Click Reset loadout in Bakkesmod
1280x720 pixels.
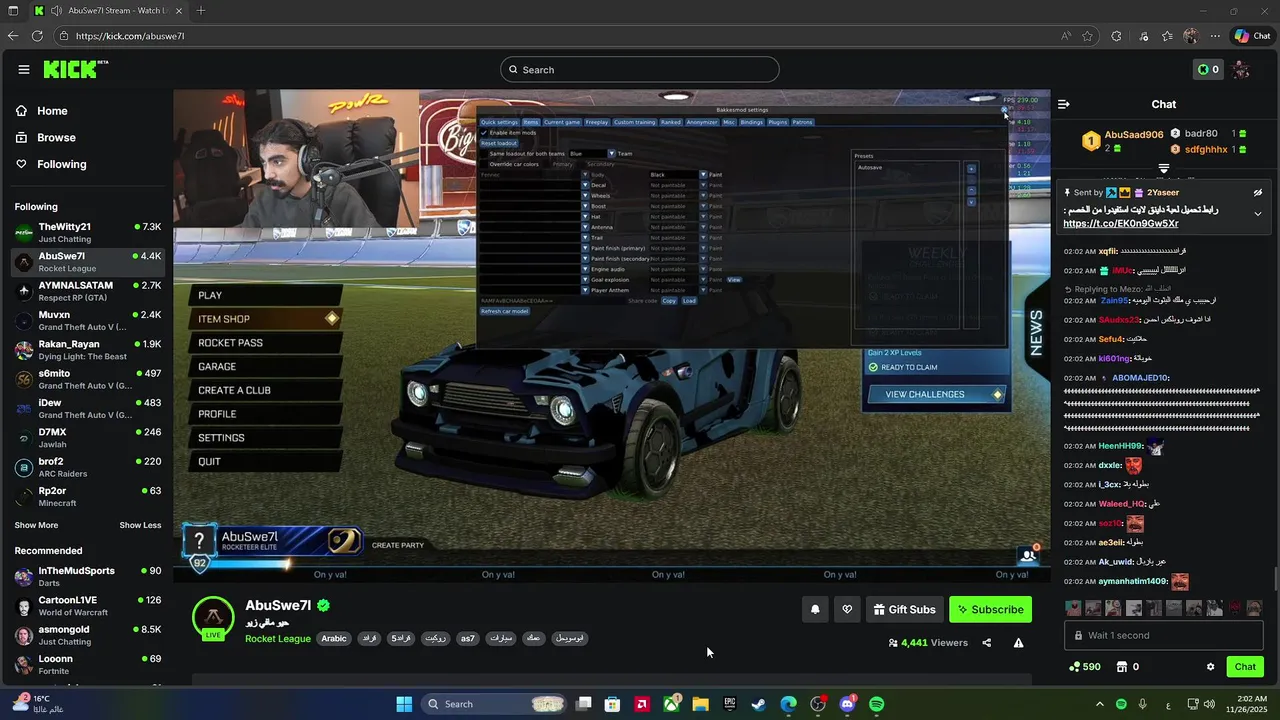(499, 143)
